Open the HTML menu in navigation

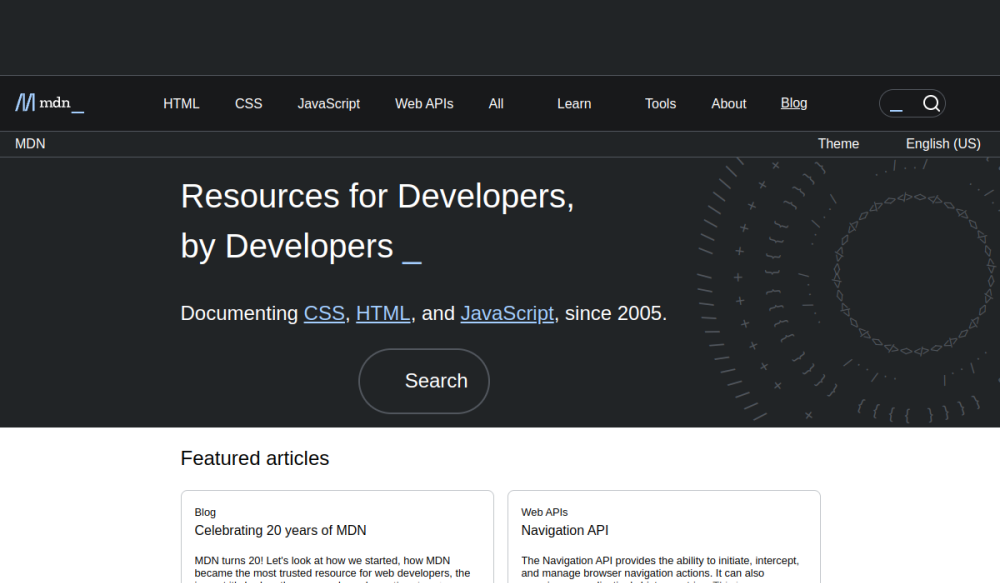tap(181, 103)
